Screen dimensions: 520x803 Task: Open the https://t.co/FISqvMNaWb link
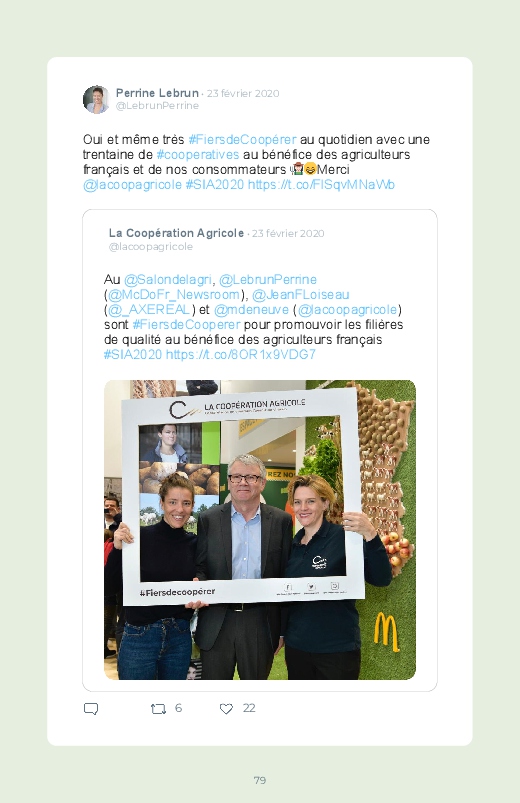tap(321, 184)
